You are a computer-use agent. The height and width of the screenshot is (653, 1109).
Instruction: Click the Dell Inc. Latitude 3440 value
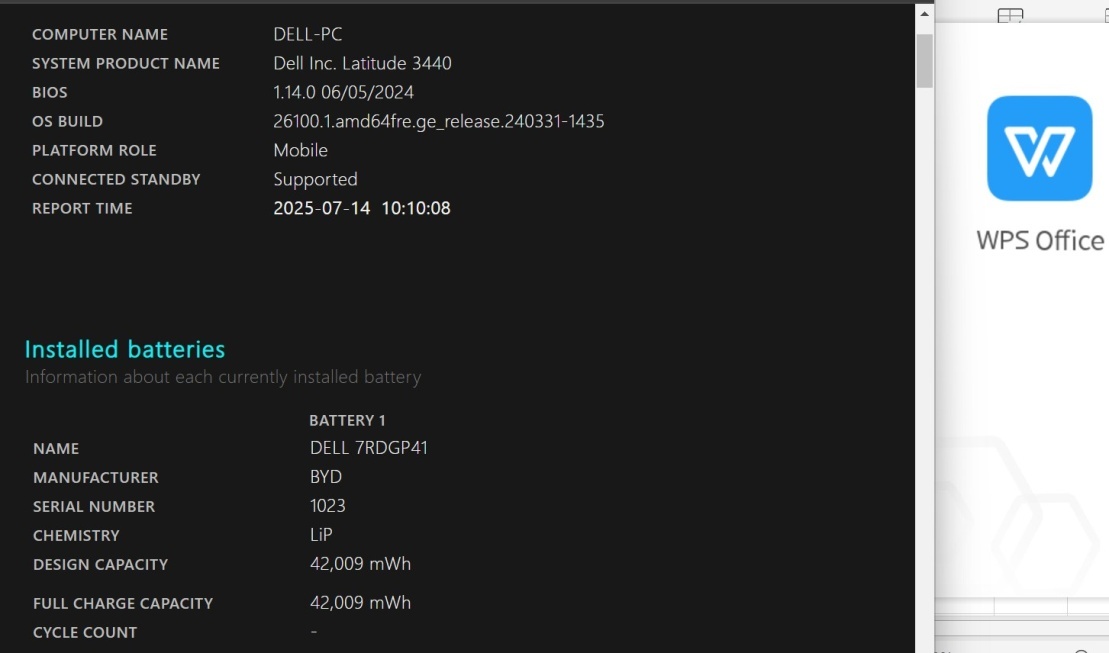[x=362, y=63]
